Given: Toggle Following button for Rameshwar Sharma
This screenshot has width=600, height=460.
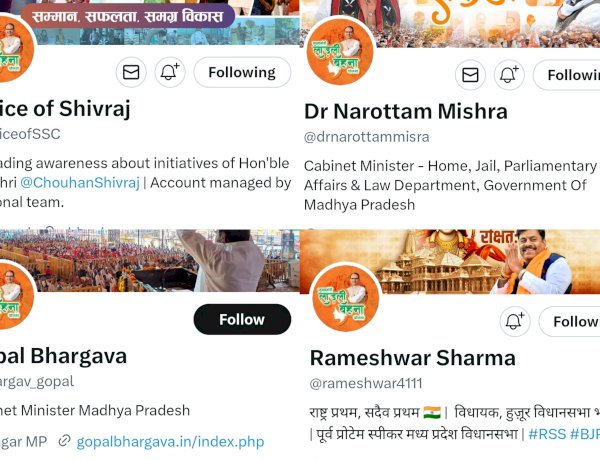Looking at the screenshot, I should point(569,321).
